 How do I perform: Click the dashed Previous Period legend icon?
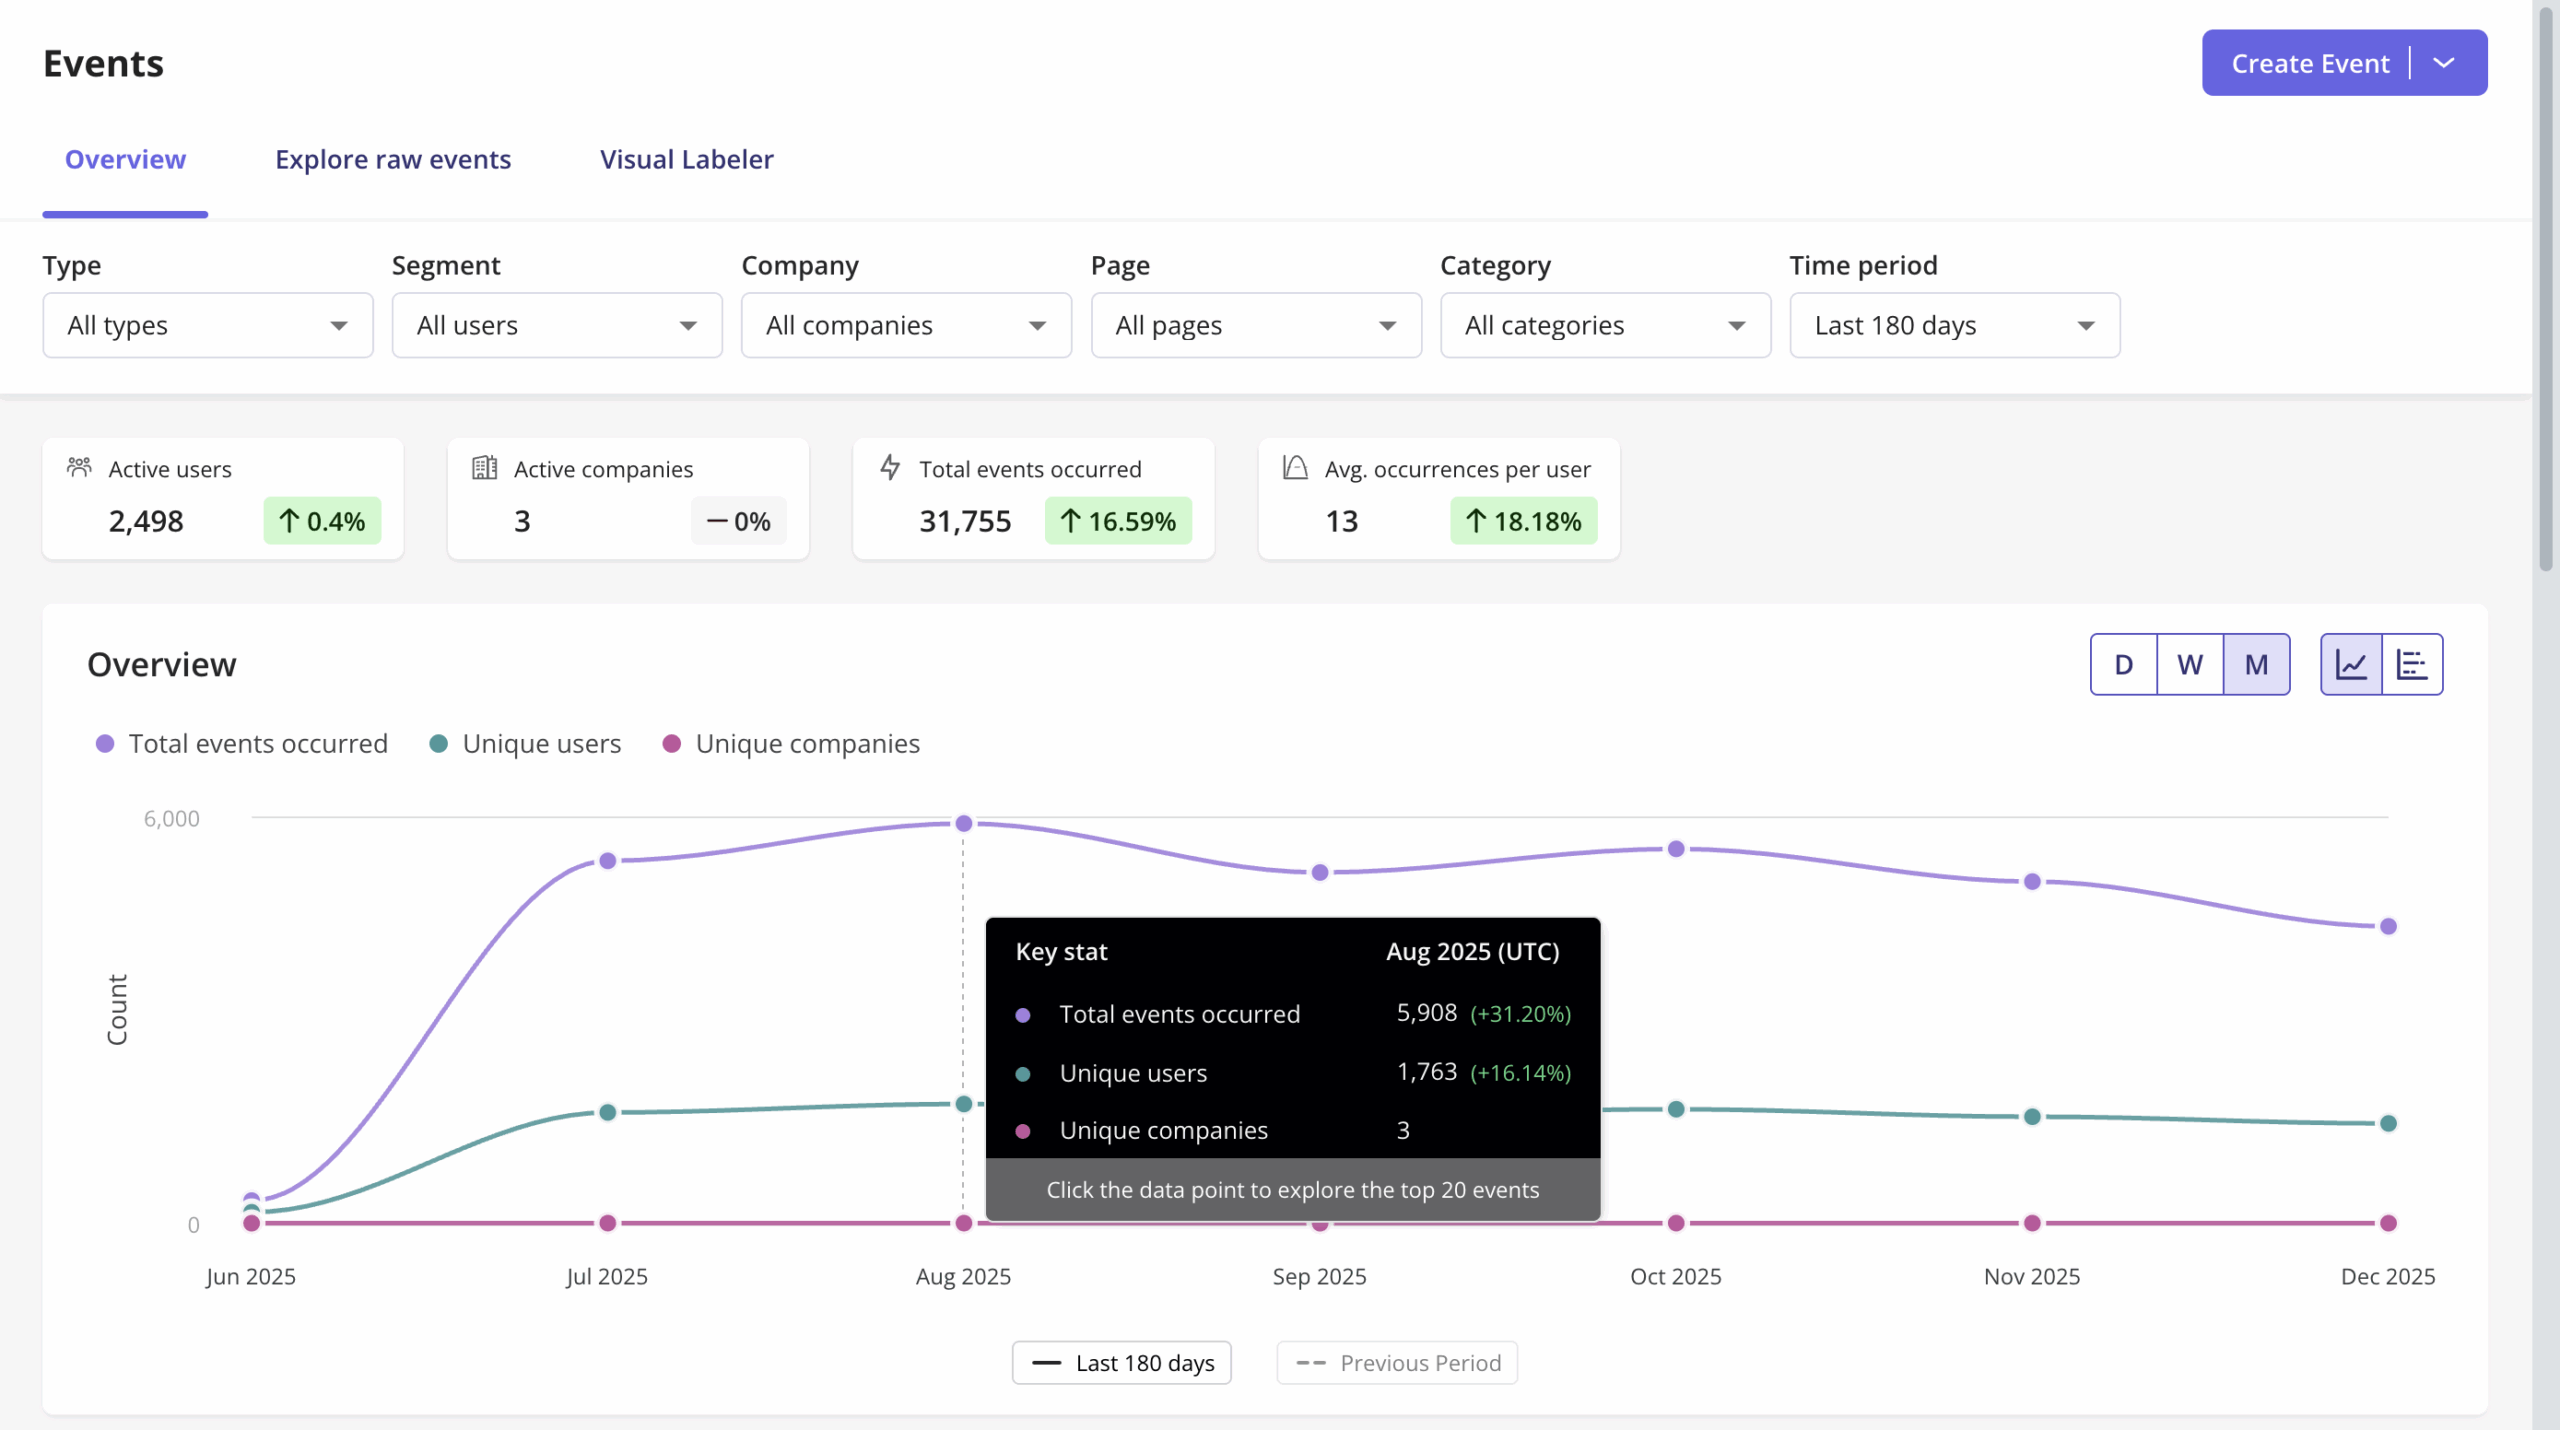click(x=1312, y=1362)
